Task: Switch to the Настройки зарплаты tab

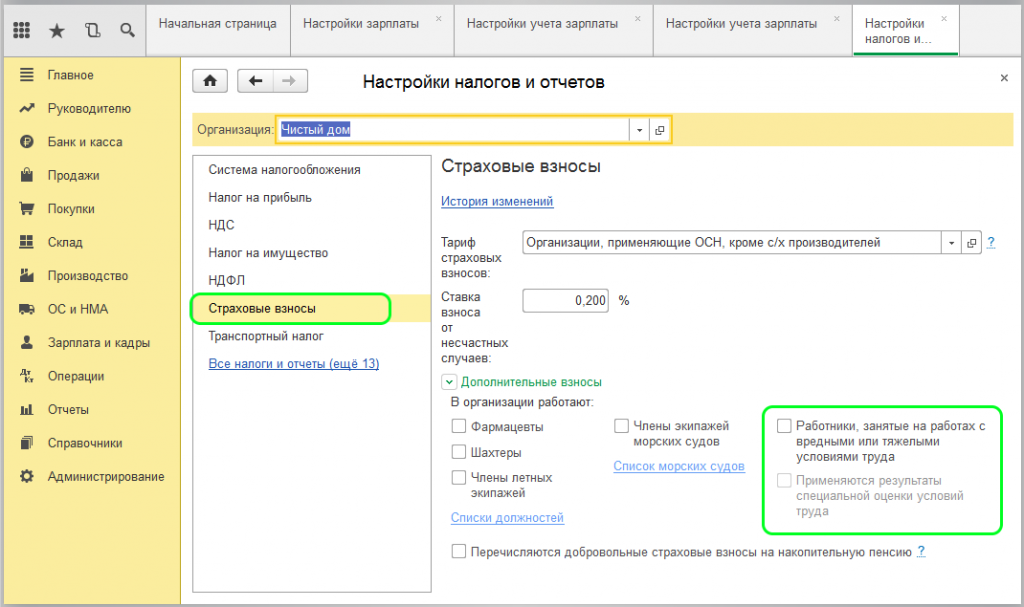Action: (x=361, y=22)
